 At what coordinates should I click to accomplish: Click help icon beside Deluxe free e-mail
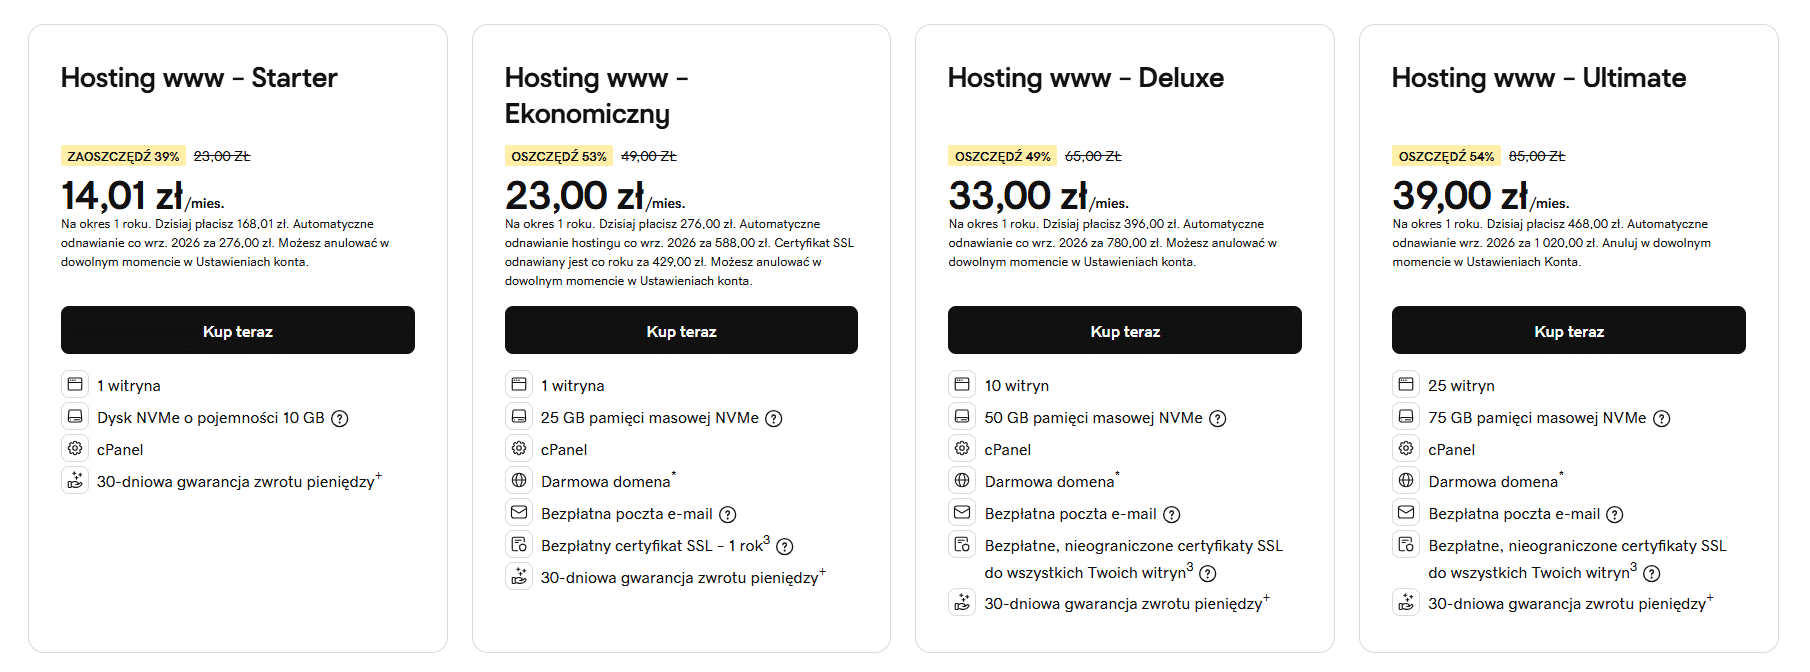pos(1172,515)
